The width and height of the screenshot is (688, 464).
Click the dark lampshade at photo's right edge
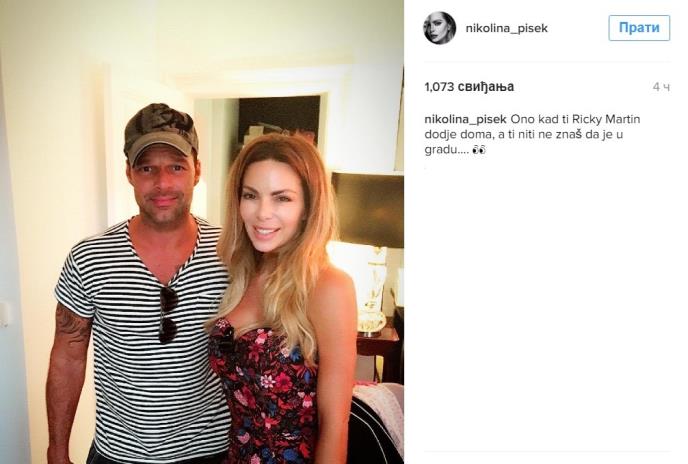[x=368, y=210]
